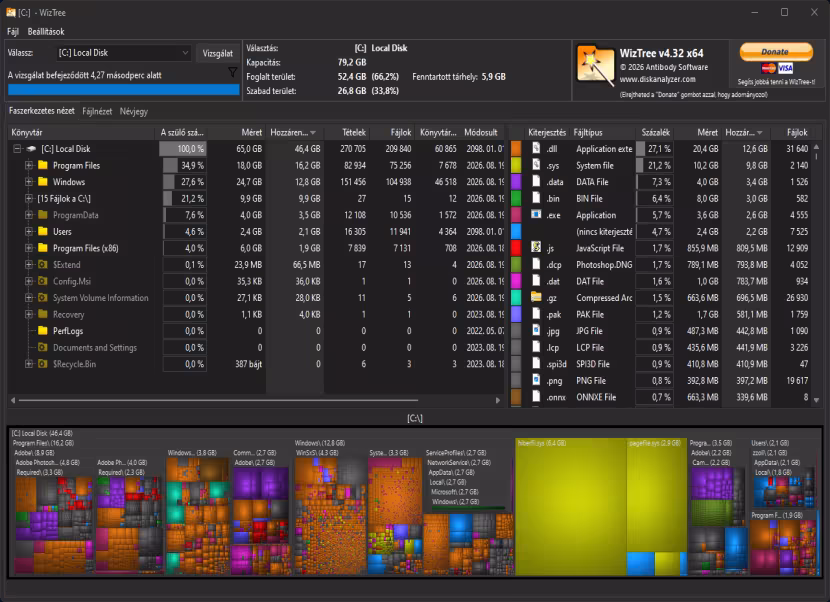Click the Windows folder icon

(43, 182)
